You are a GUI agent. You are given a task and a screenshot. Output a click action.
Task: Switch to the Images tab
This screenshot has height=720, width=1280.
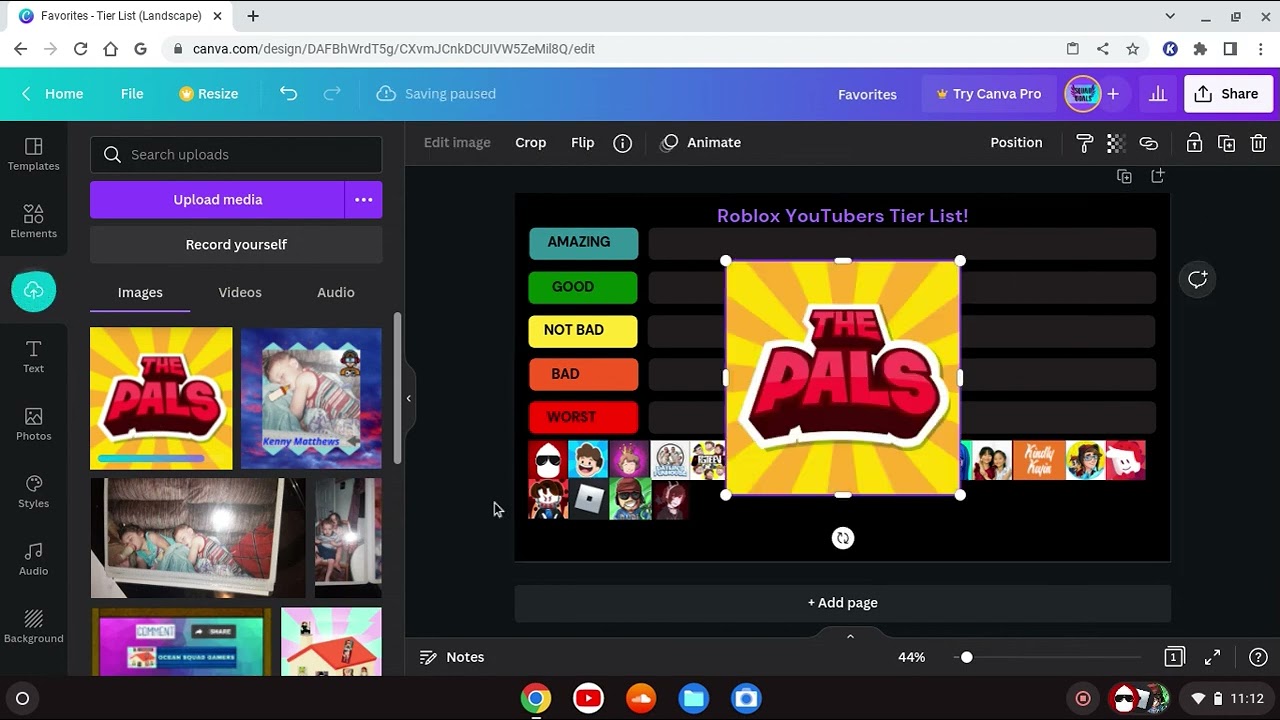click(x=140, y=292)
